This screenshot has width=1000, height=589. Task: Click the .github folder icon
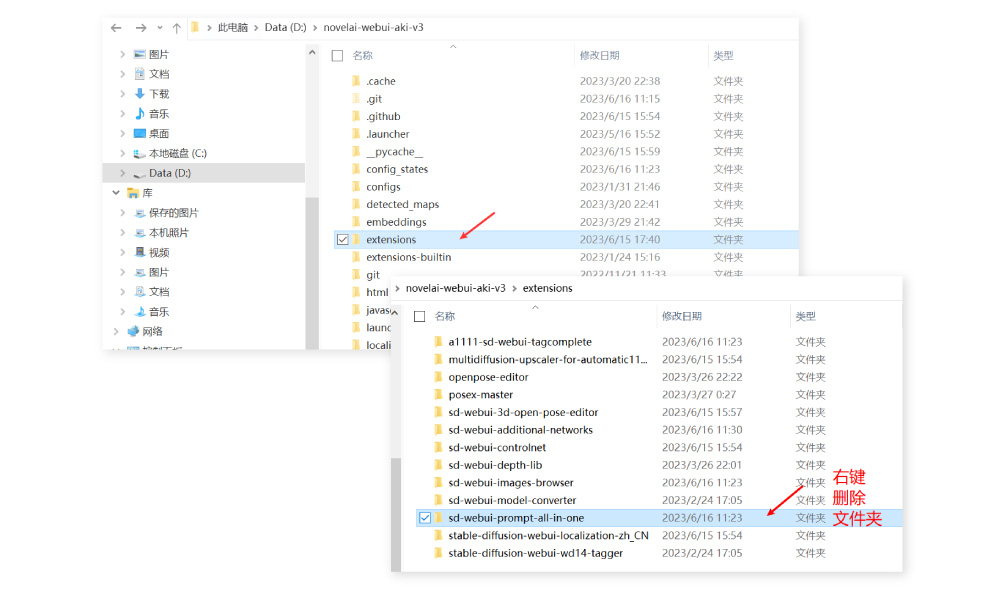click(x=356, y=116)
